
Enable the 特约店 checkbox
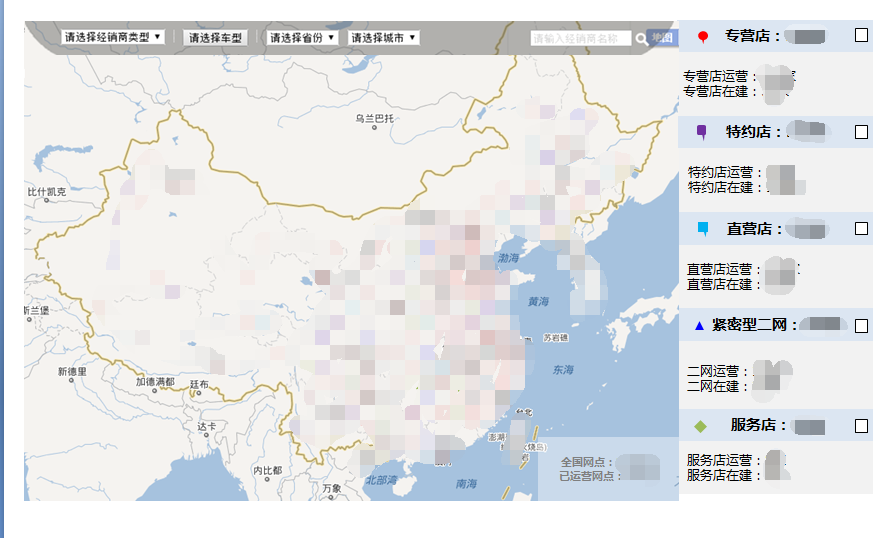[861, 131]
